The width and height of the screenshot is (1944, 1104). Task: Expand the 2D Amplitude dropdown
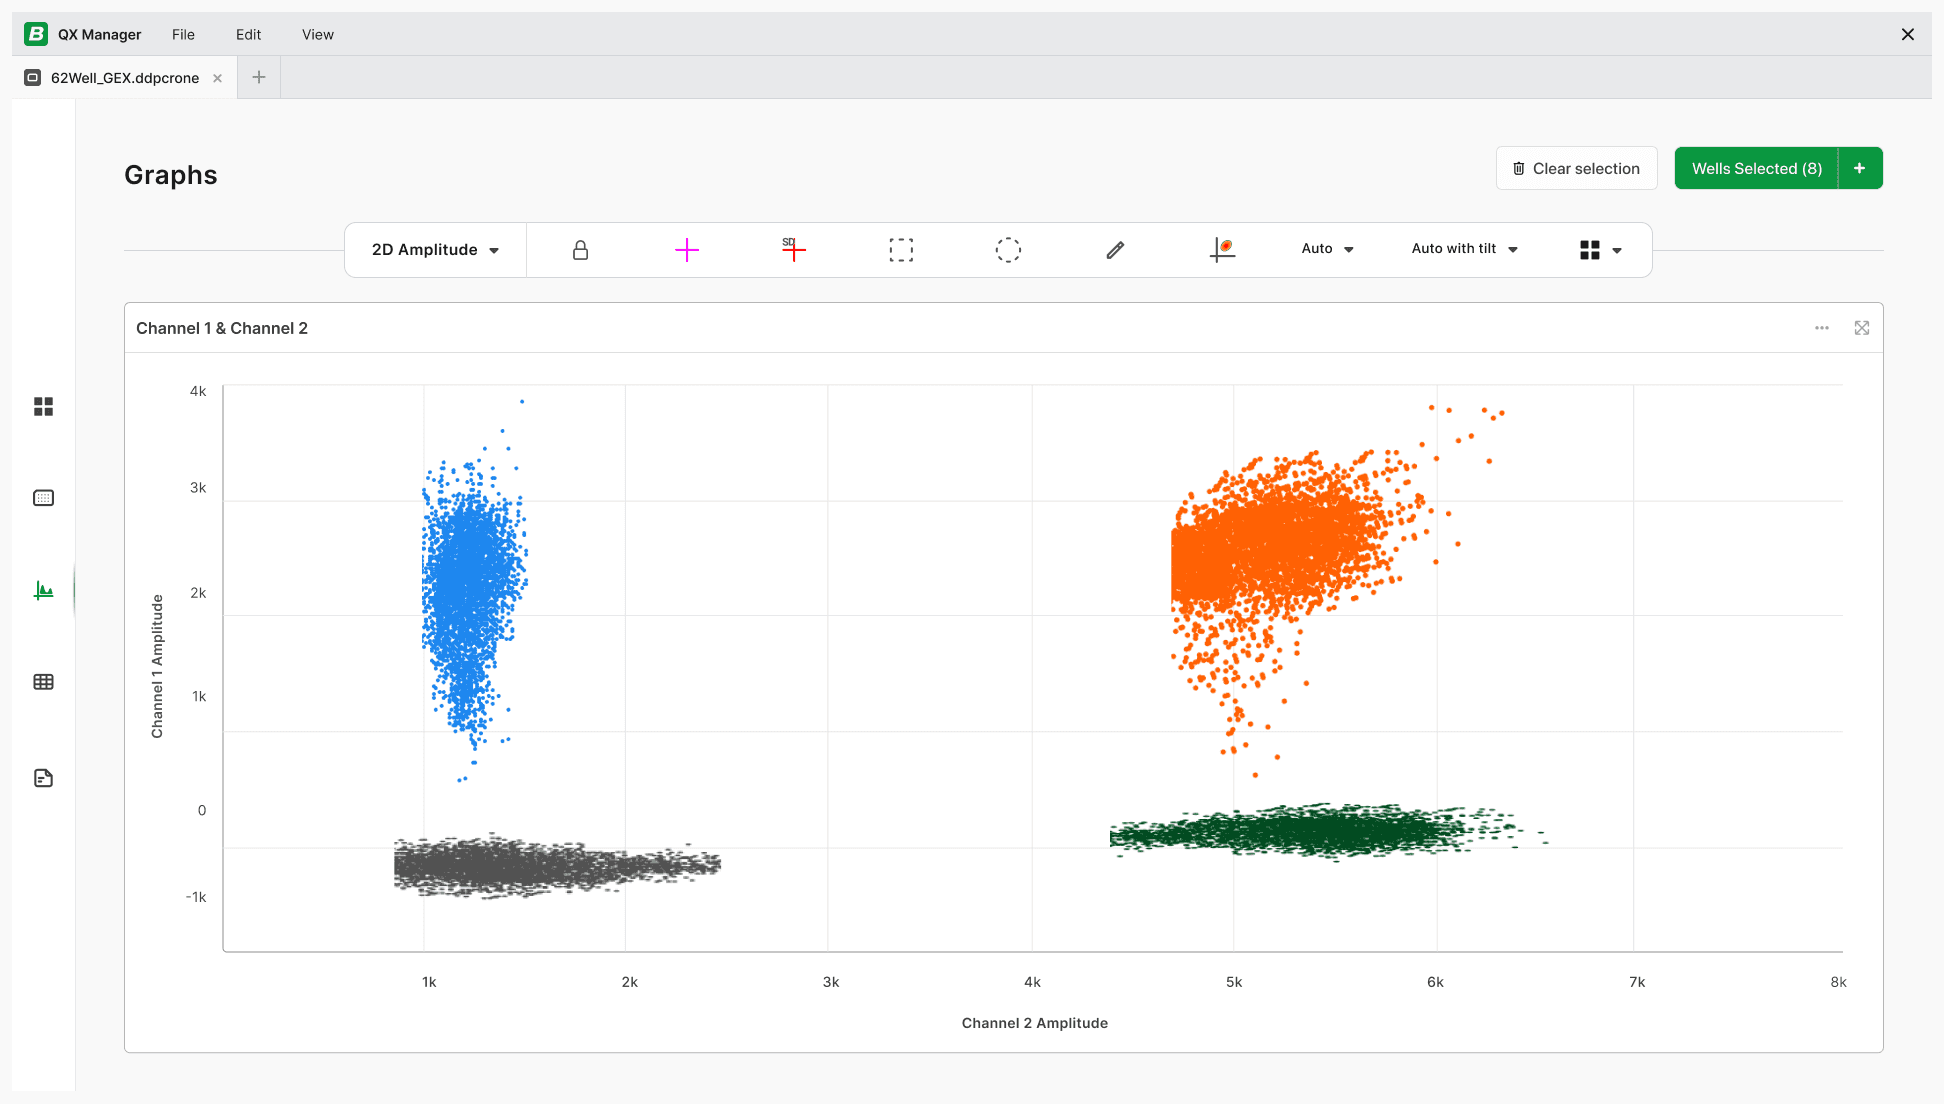[435, 250]
